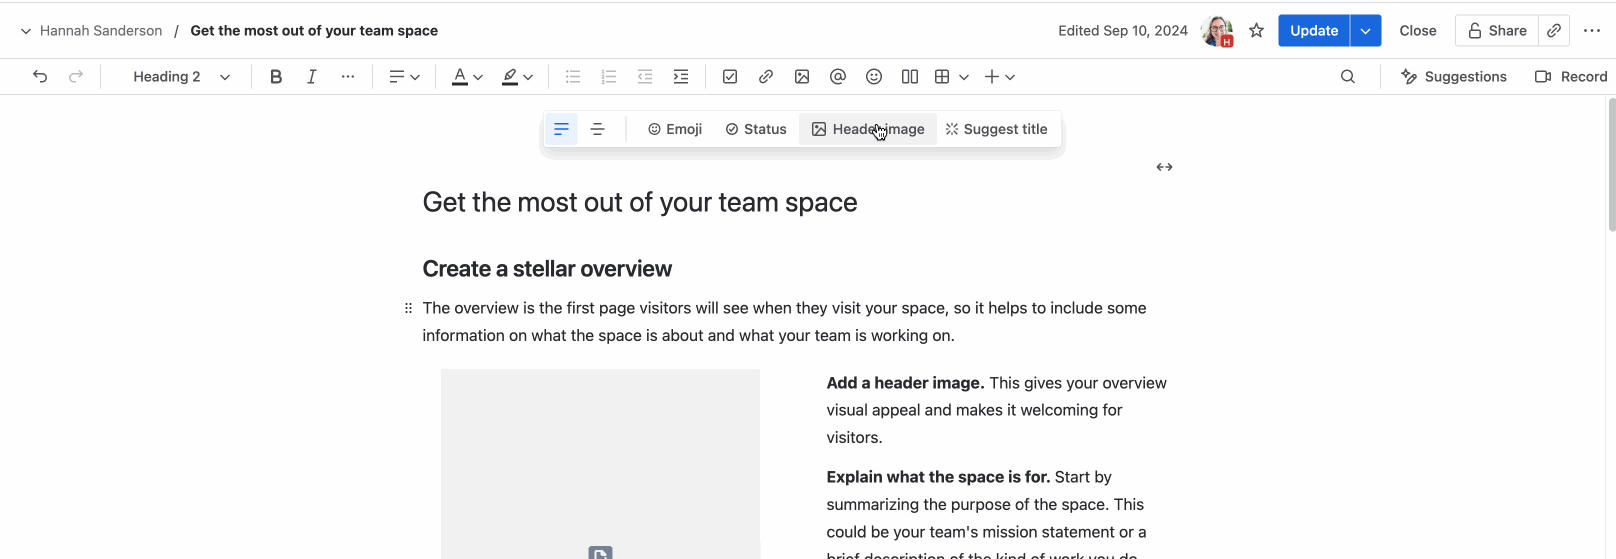Viewport: 1616px width, 559px height.
Task: Add a Status to the page
Action: (x=756, y=129)
